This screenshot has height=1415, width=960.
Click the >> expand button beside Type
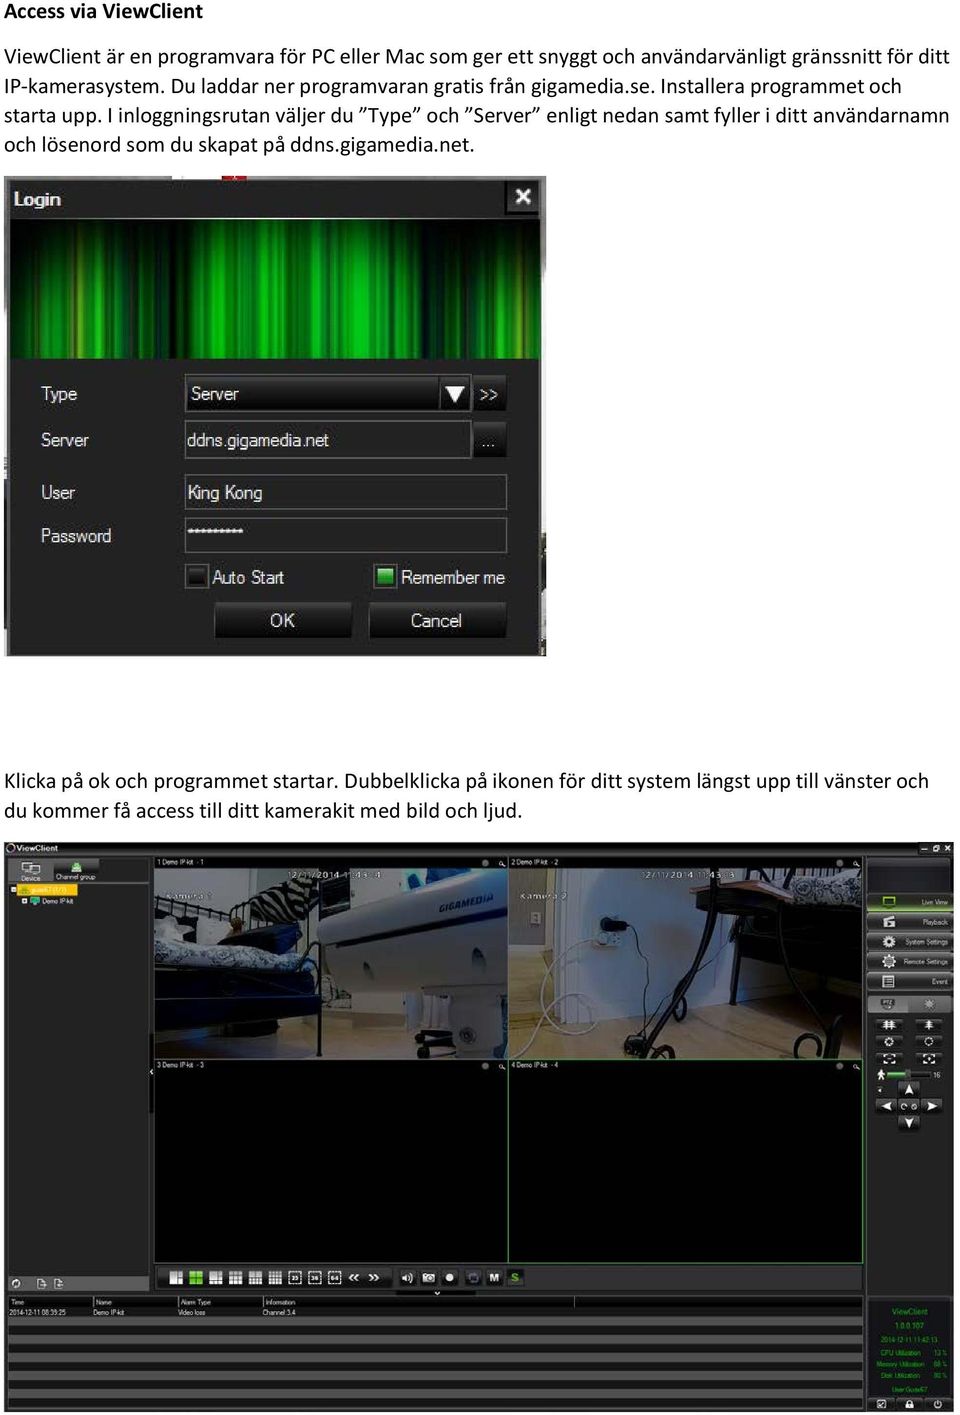[488, 394]
